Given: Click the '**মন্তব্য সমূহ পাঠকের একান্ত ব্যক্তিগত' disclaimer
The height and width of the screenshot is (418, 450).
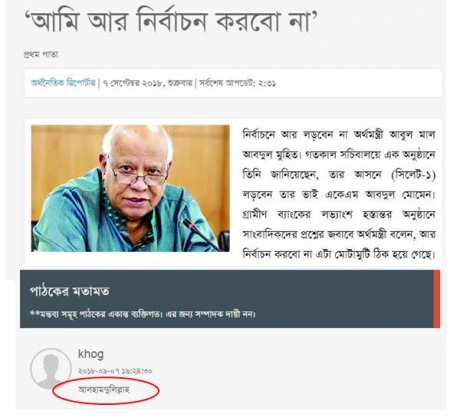Looking at the screenshot, I should 143,314.
